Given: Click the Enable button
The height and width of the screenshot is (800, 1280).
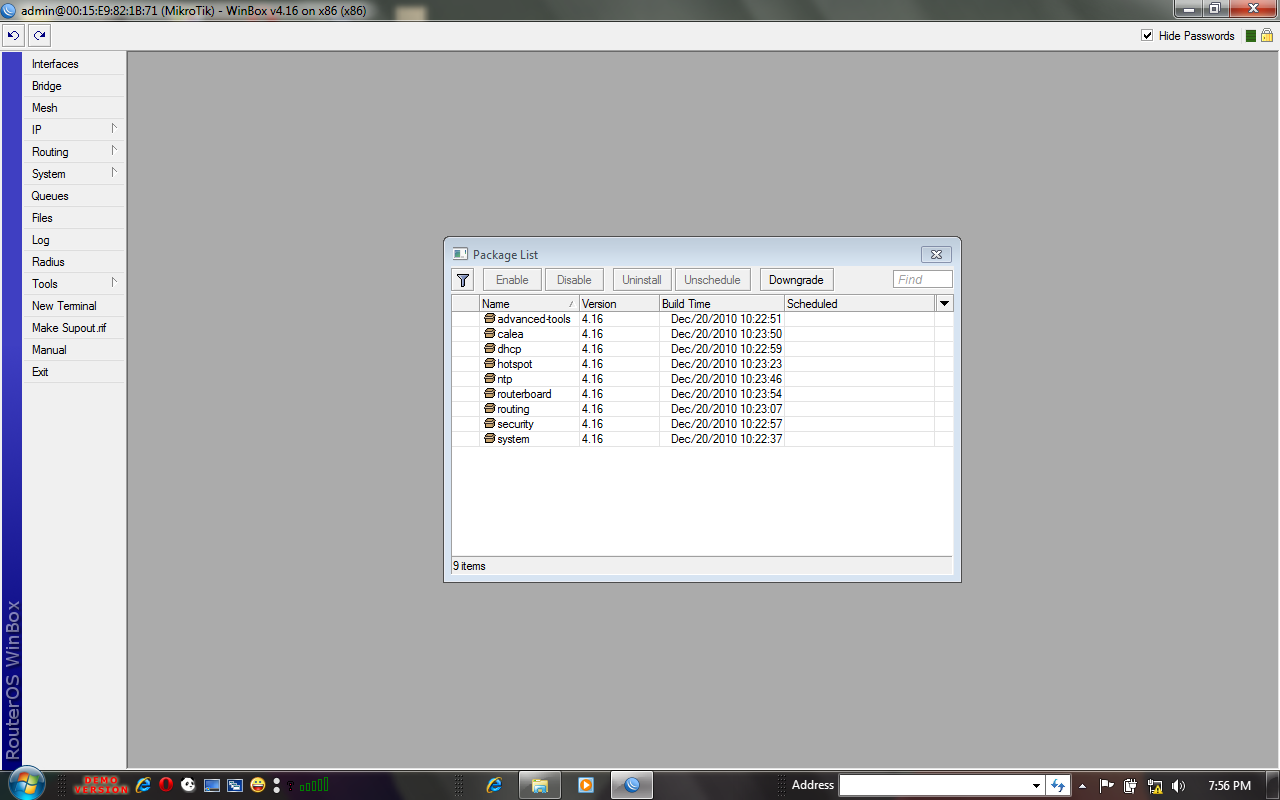Looking at the screenshot, I should pos(512,280).
